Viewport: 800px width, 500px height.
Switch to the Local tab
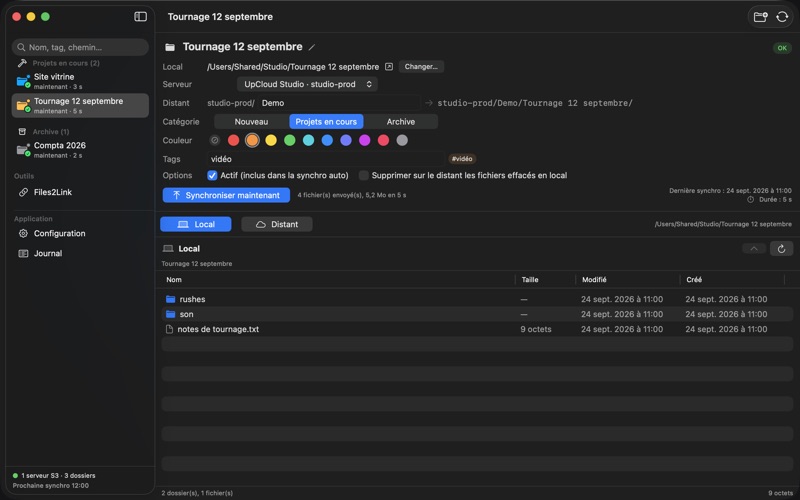[x=196, y=224]
